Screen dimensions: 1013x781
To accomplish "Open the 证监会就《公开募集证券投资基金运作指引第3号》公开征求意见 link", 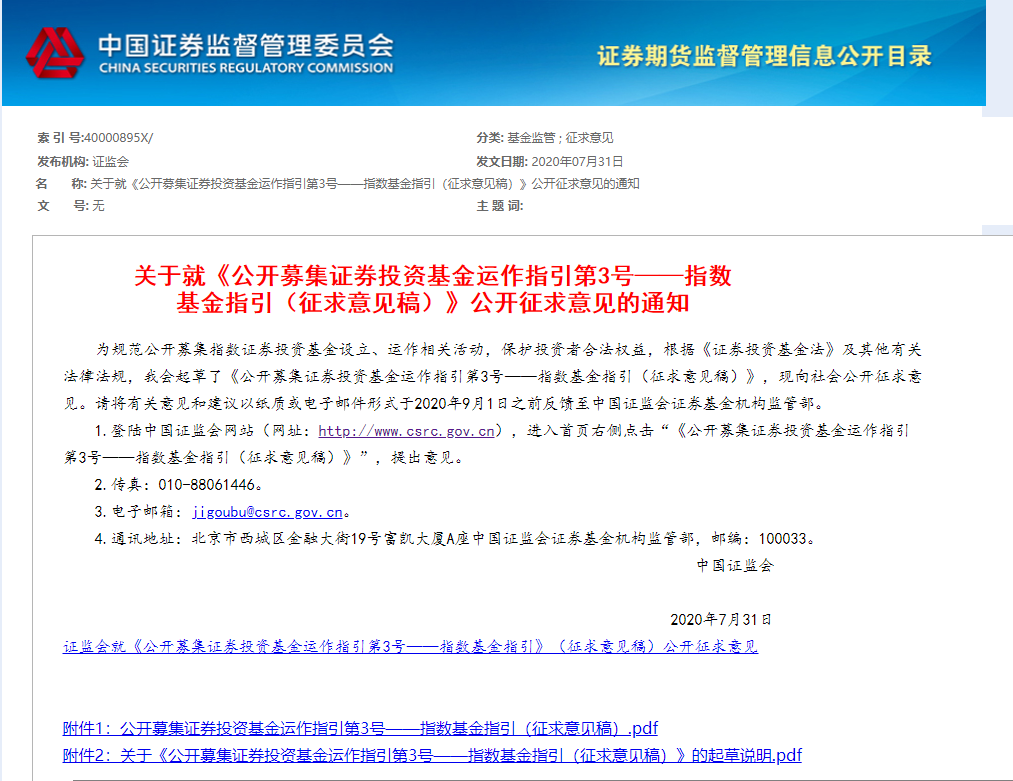I will click(410, 646).
